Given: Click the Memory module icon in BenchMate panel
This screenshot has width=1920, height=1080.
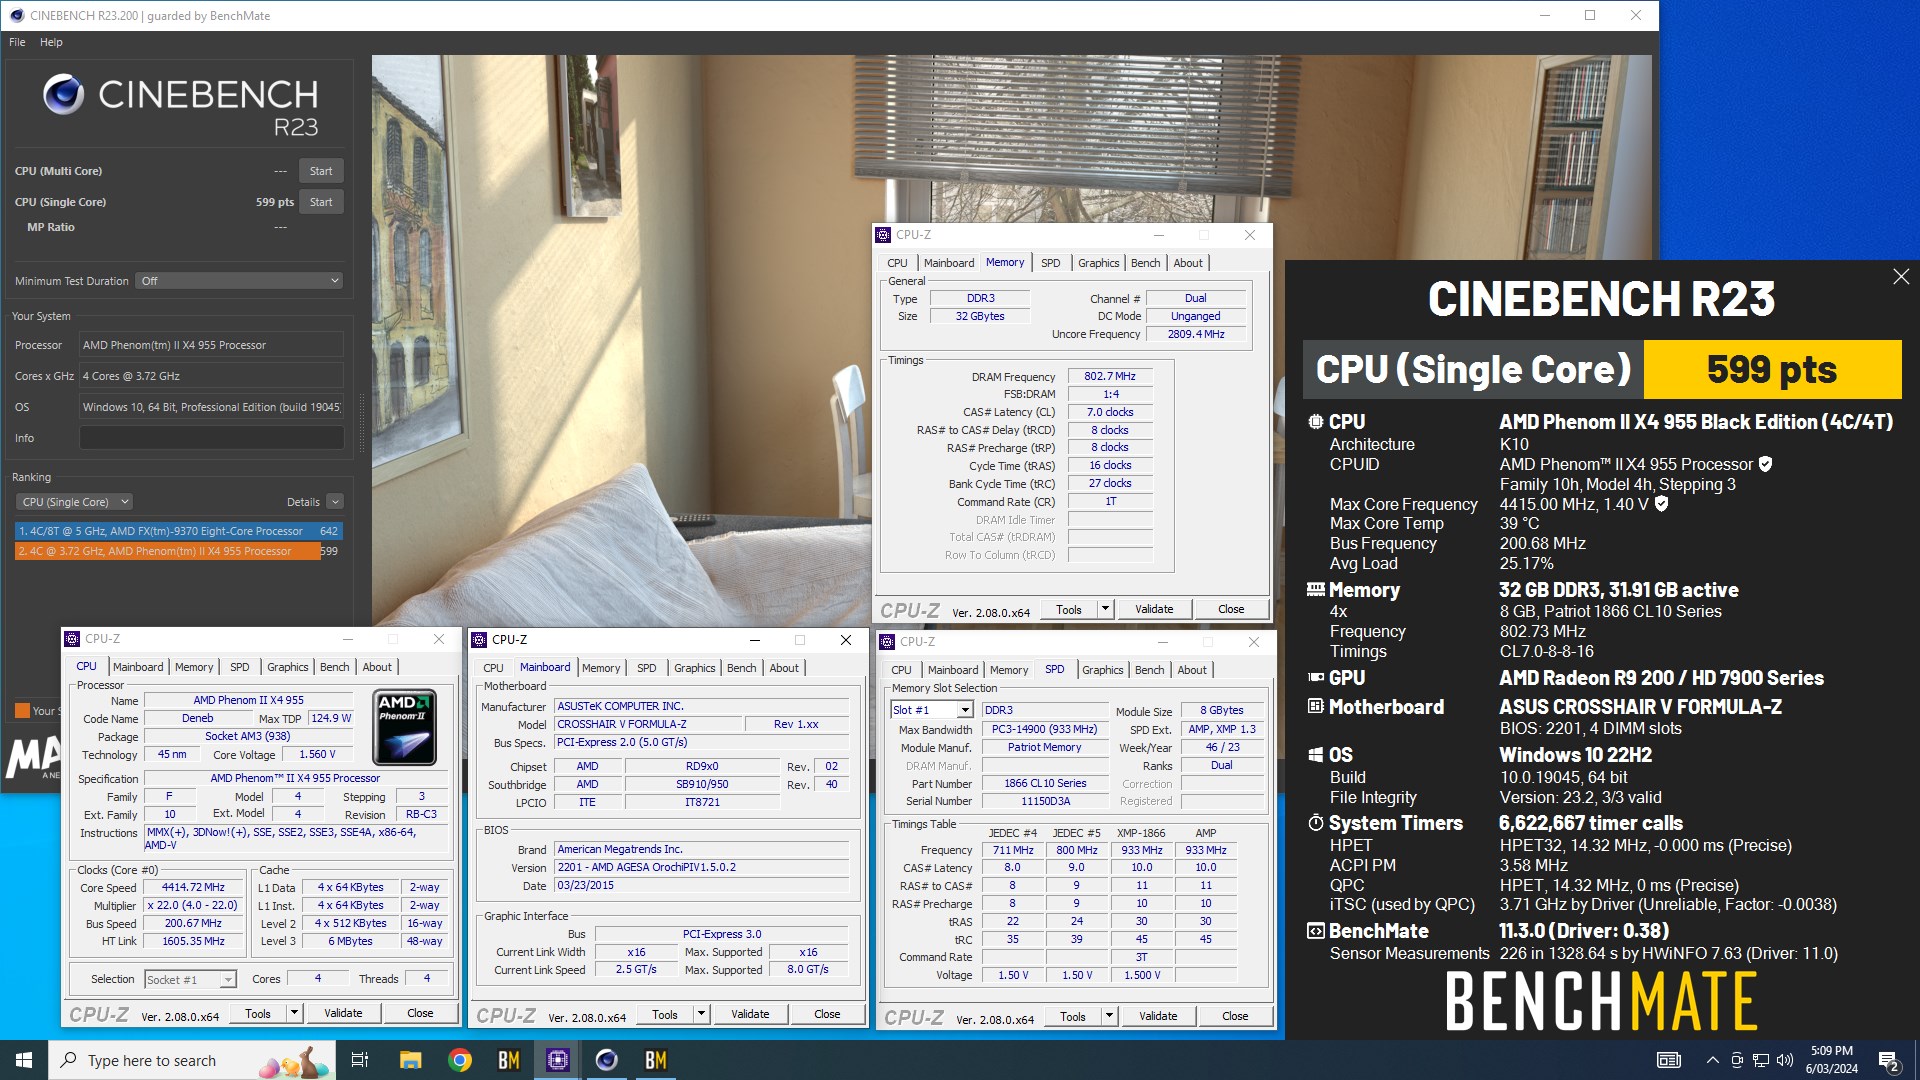Looking at the screenshot, I should point(1315,590).
